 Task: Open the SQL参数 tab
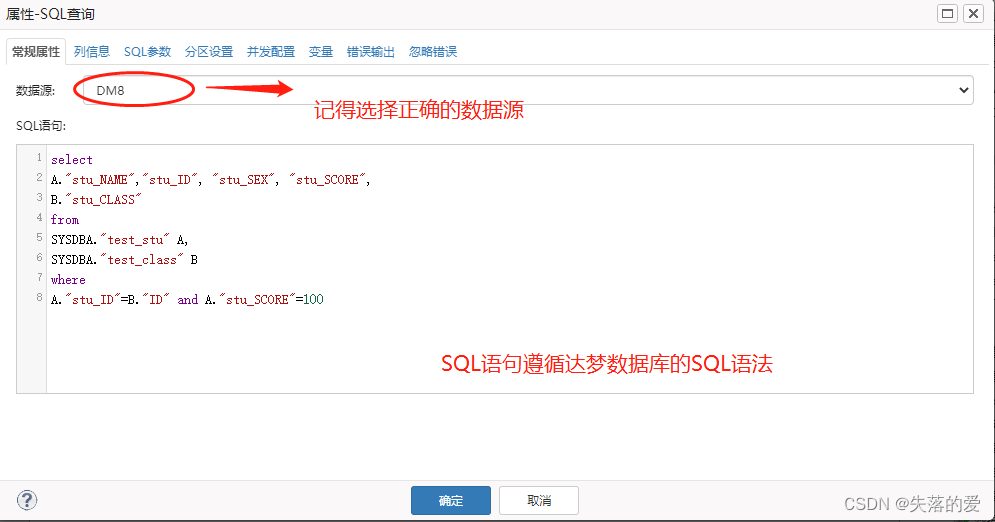pos(147,51)
